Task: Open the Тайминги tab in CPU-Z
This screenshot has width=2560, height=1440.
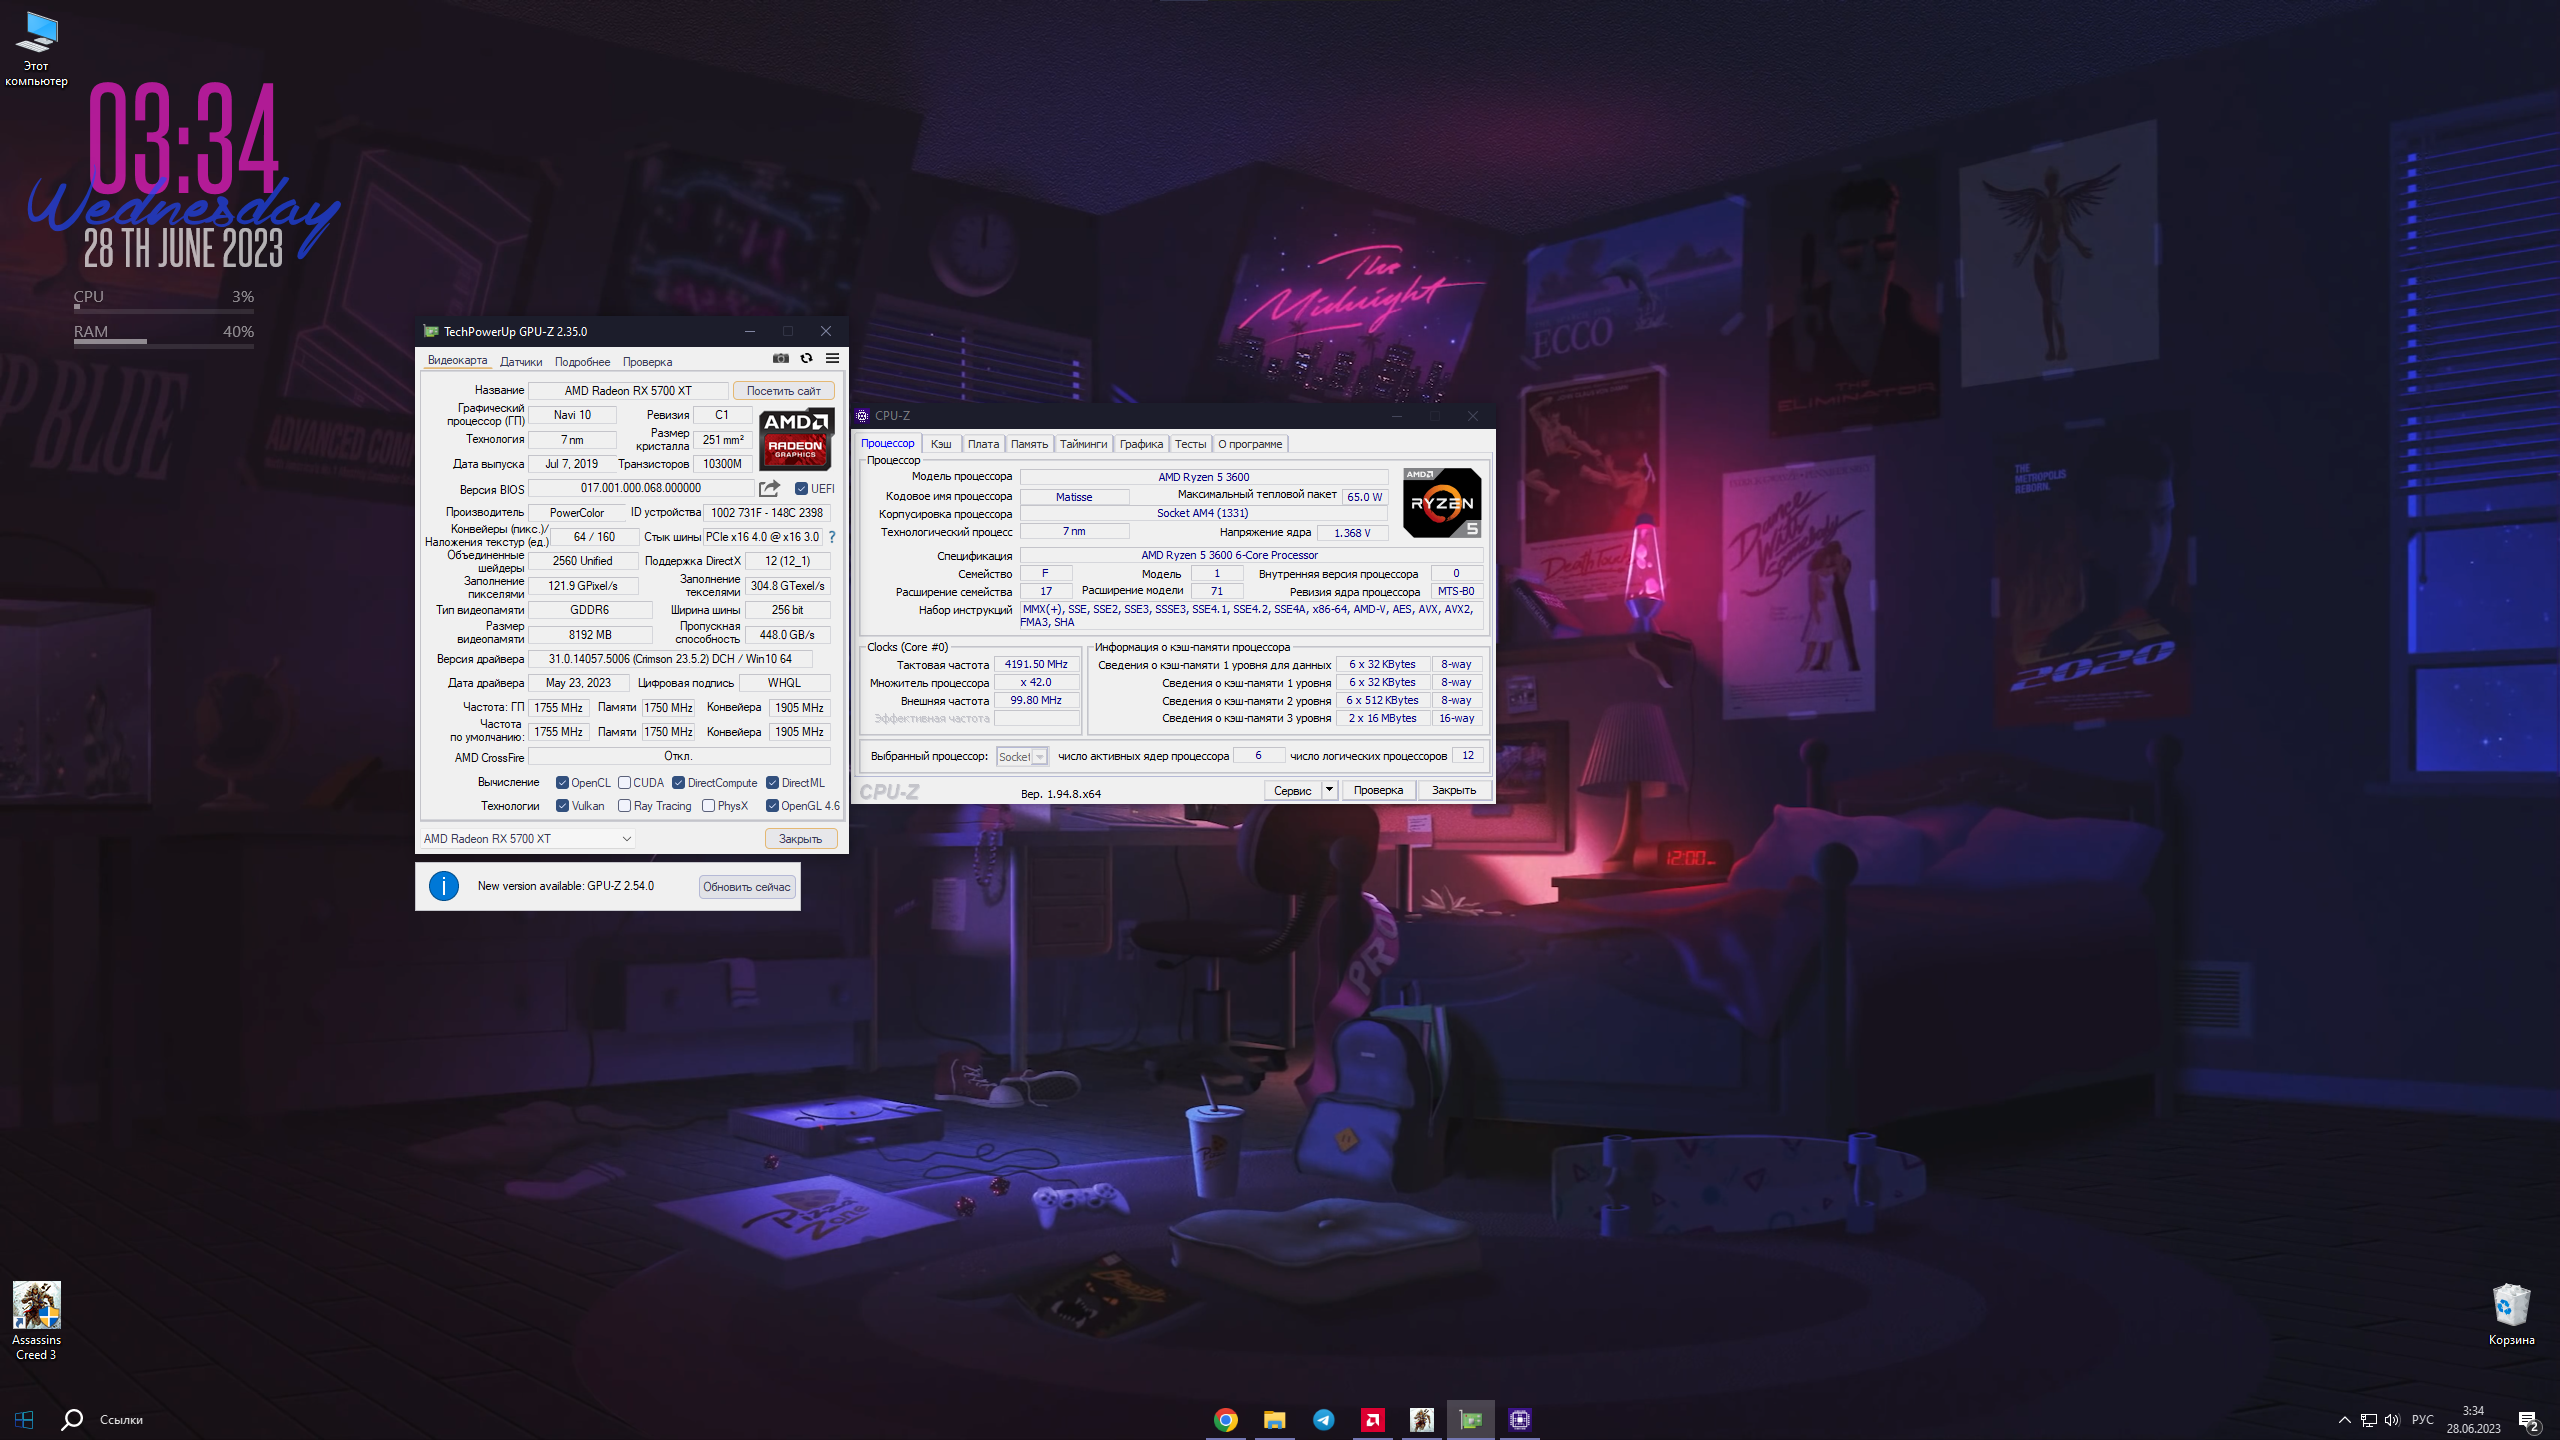Action: pos(1083,444)
